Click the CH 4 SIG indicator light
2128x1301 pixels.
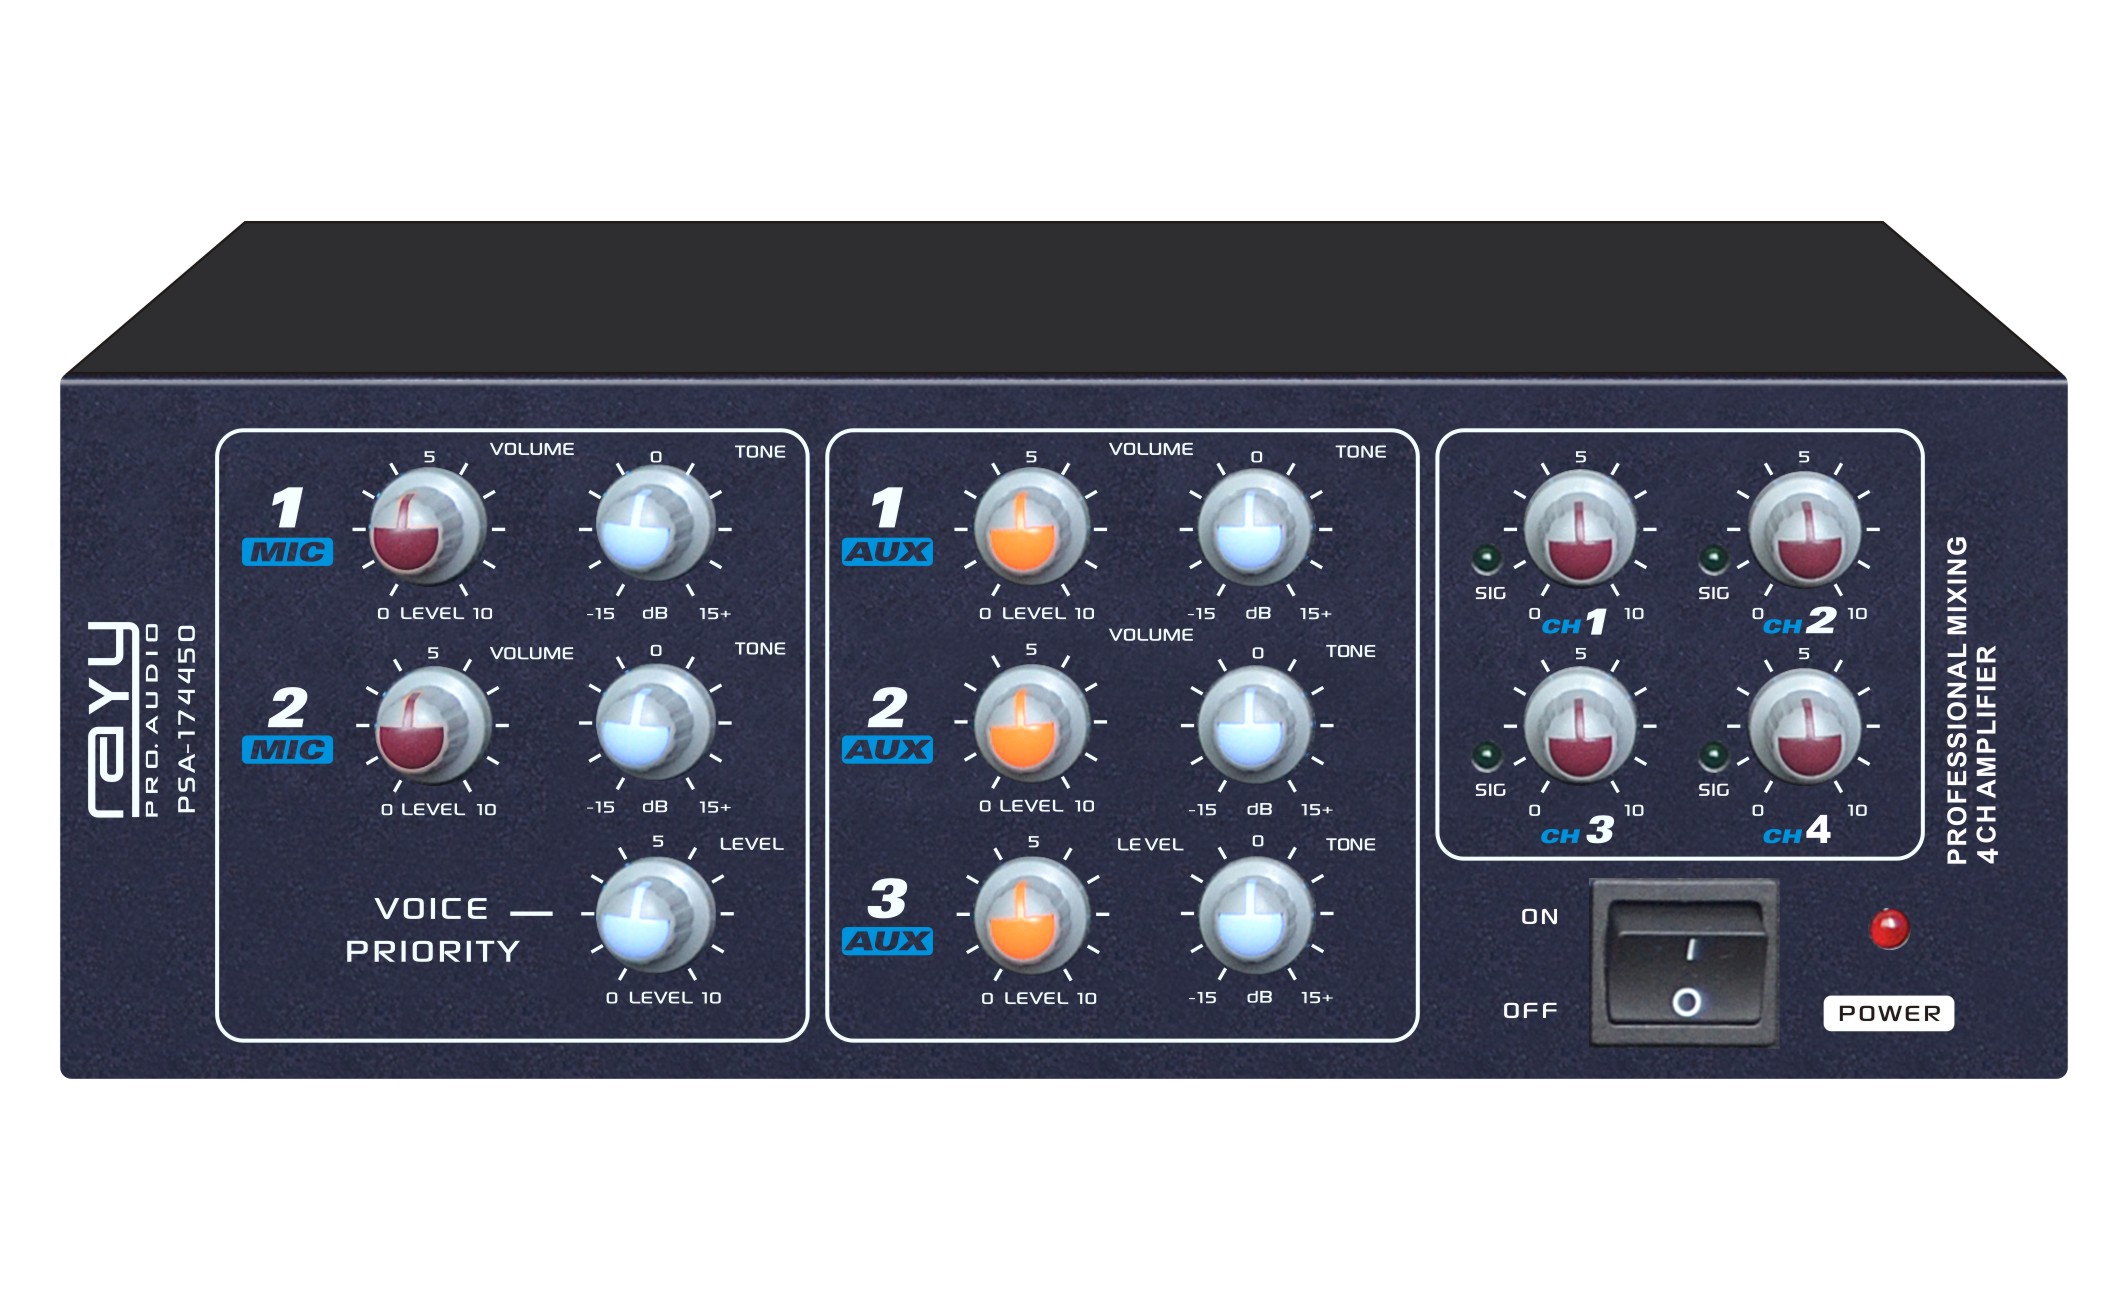1713,755
